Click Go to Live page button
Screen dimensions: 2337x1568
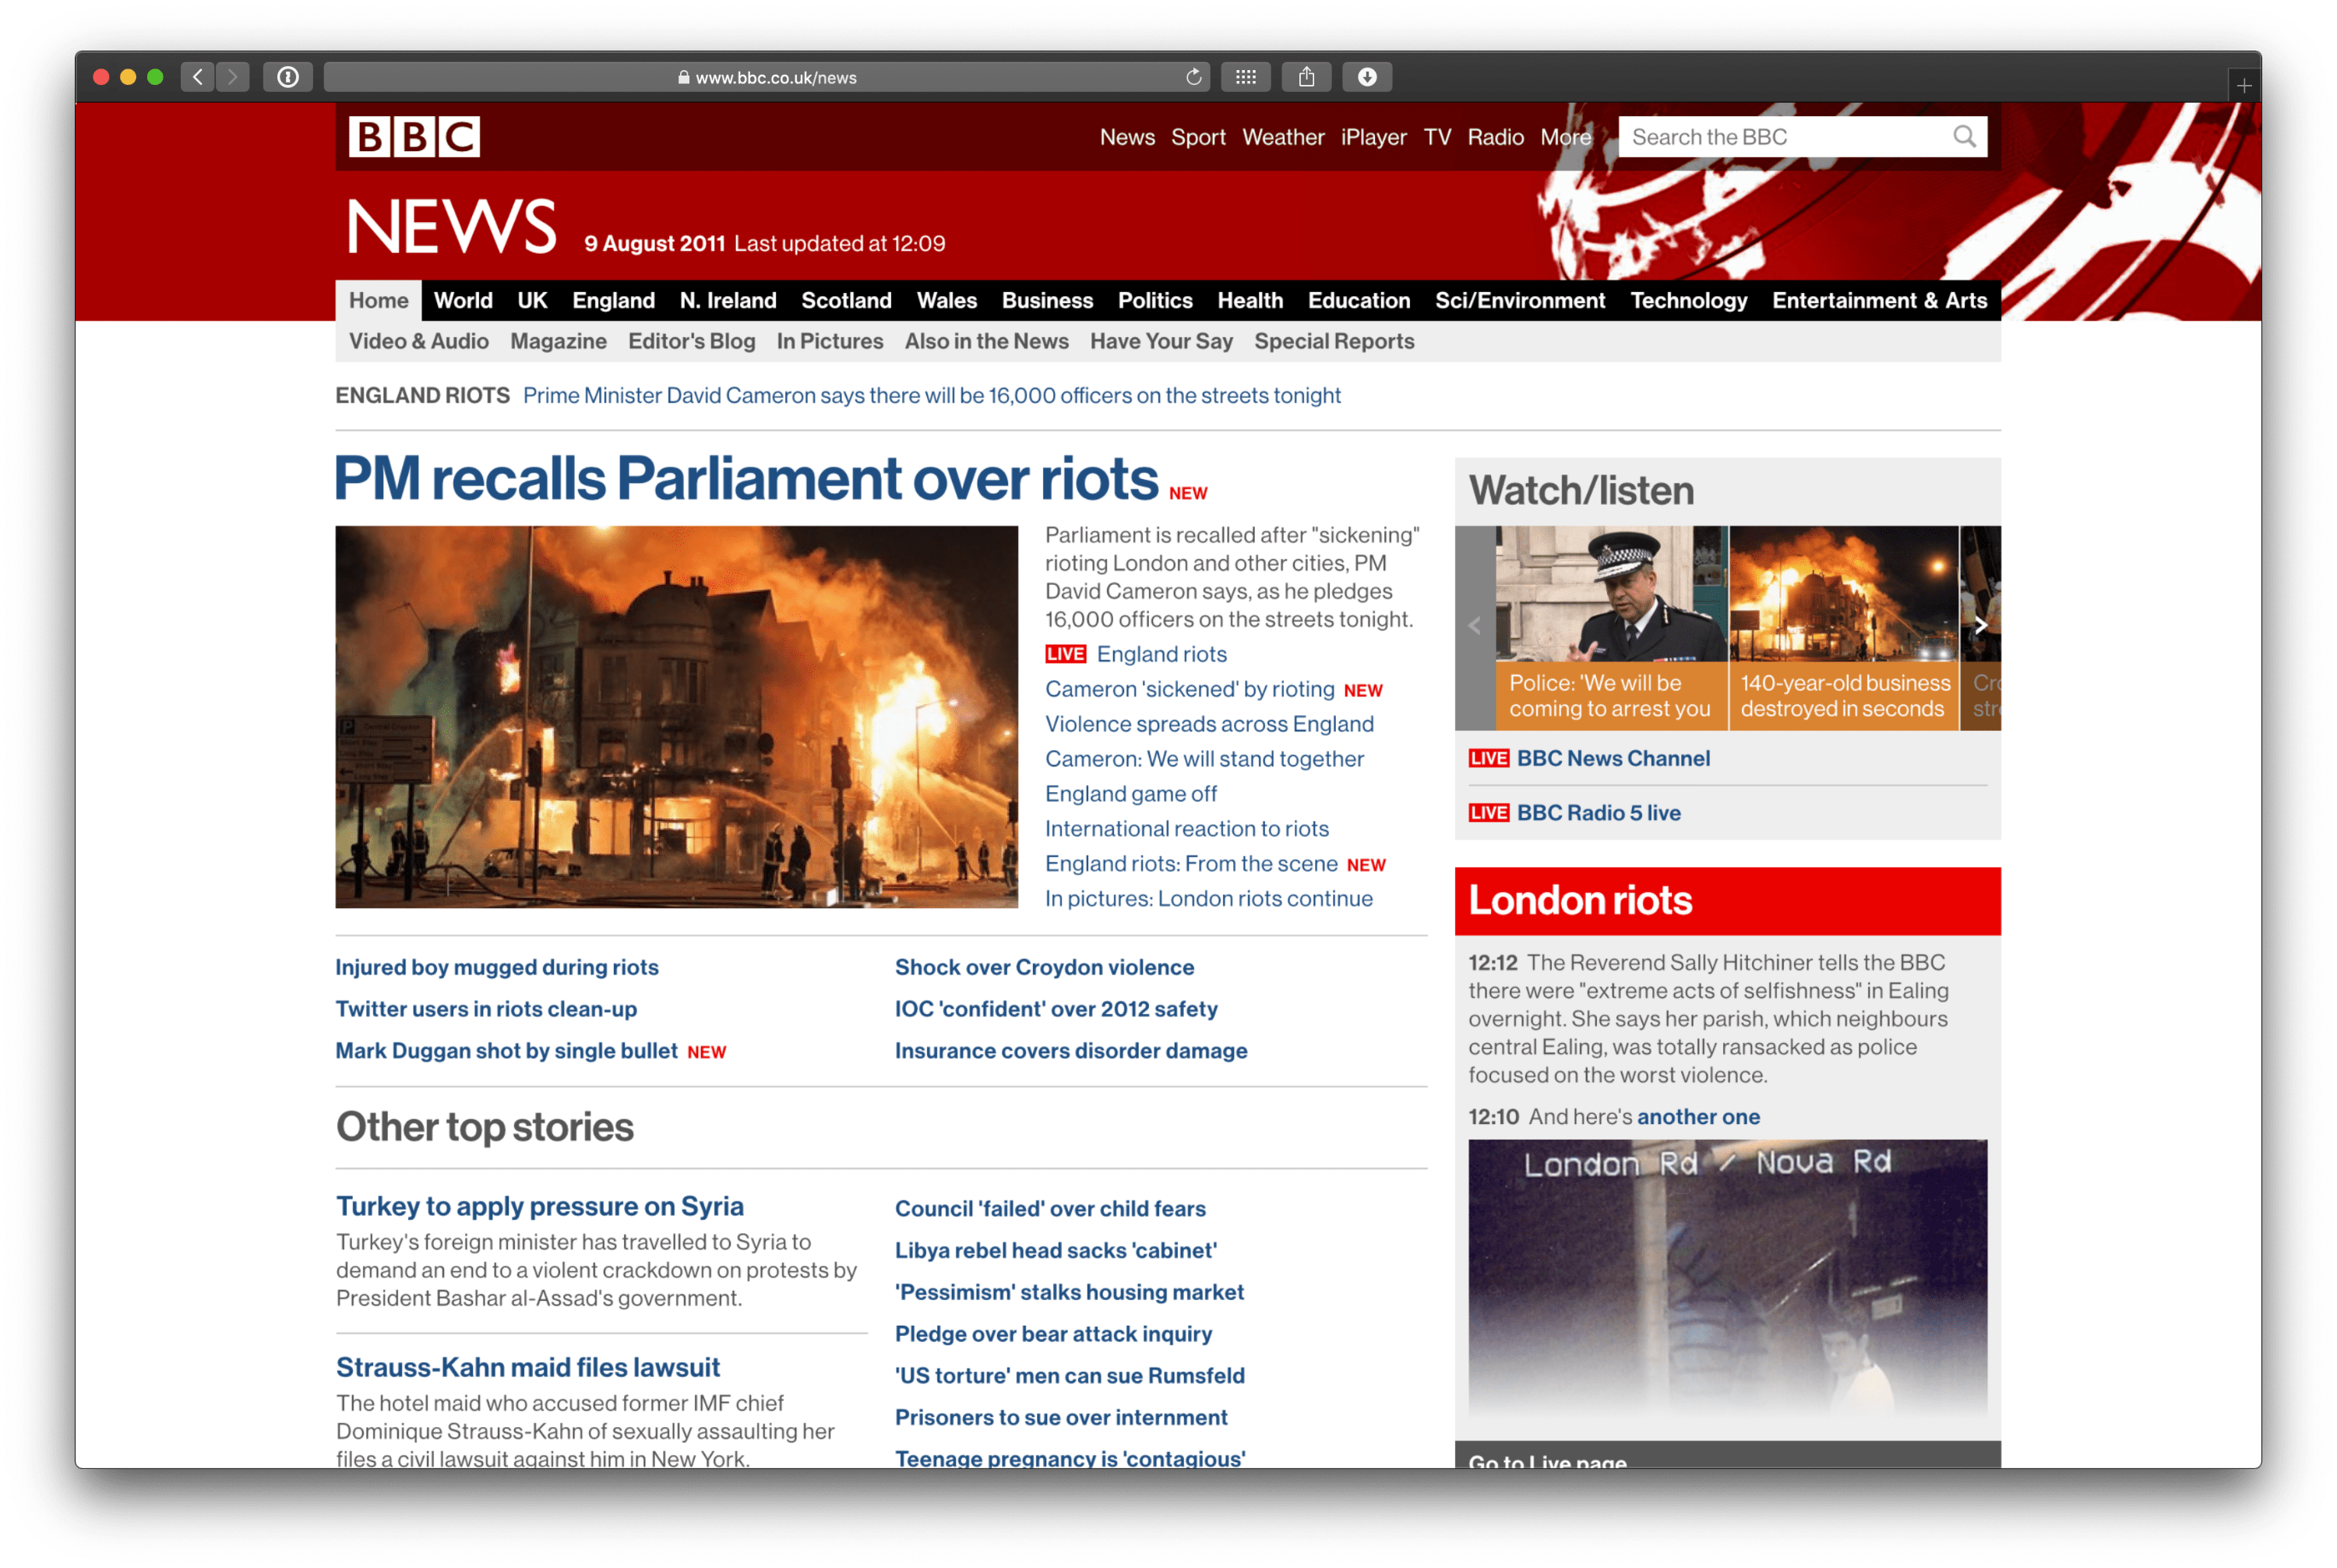1727,1457
